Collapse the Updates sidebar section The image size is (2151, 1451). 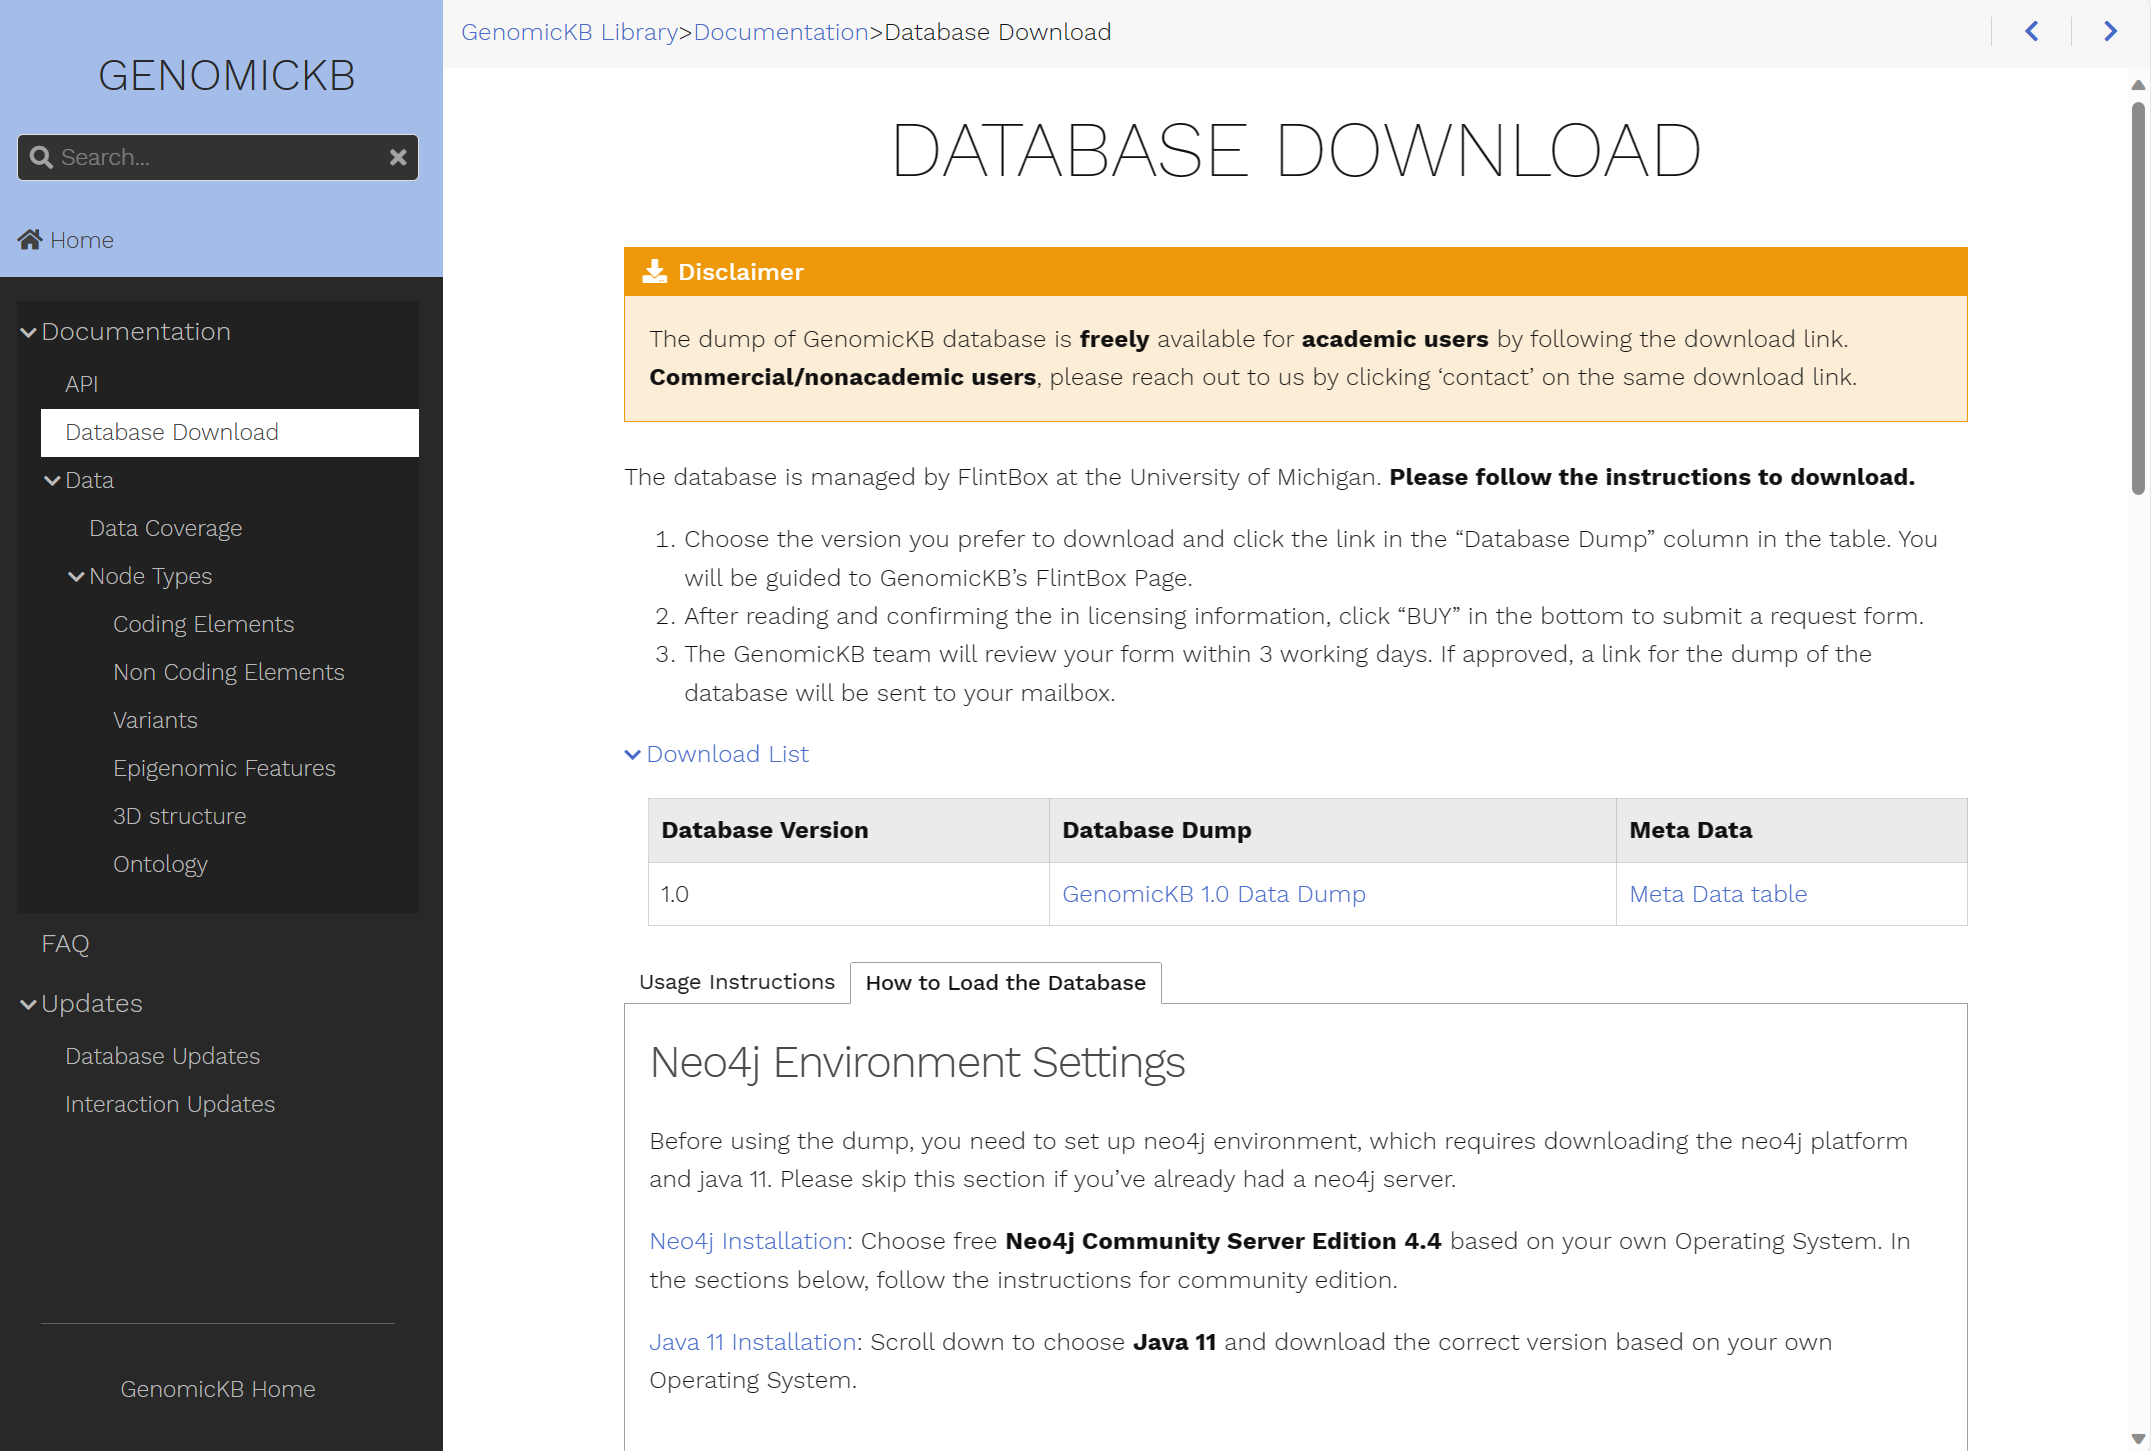[x=28, y=1004]
